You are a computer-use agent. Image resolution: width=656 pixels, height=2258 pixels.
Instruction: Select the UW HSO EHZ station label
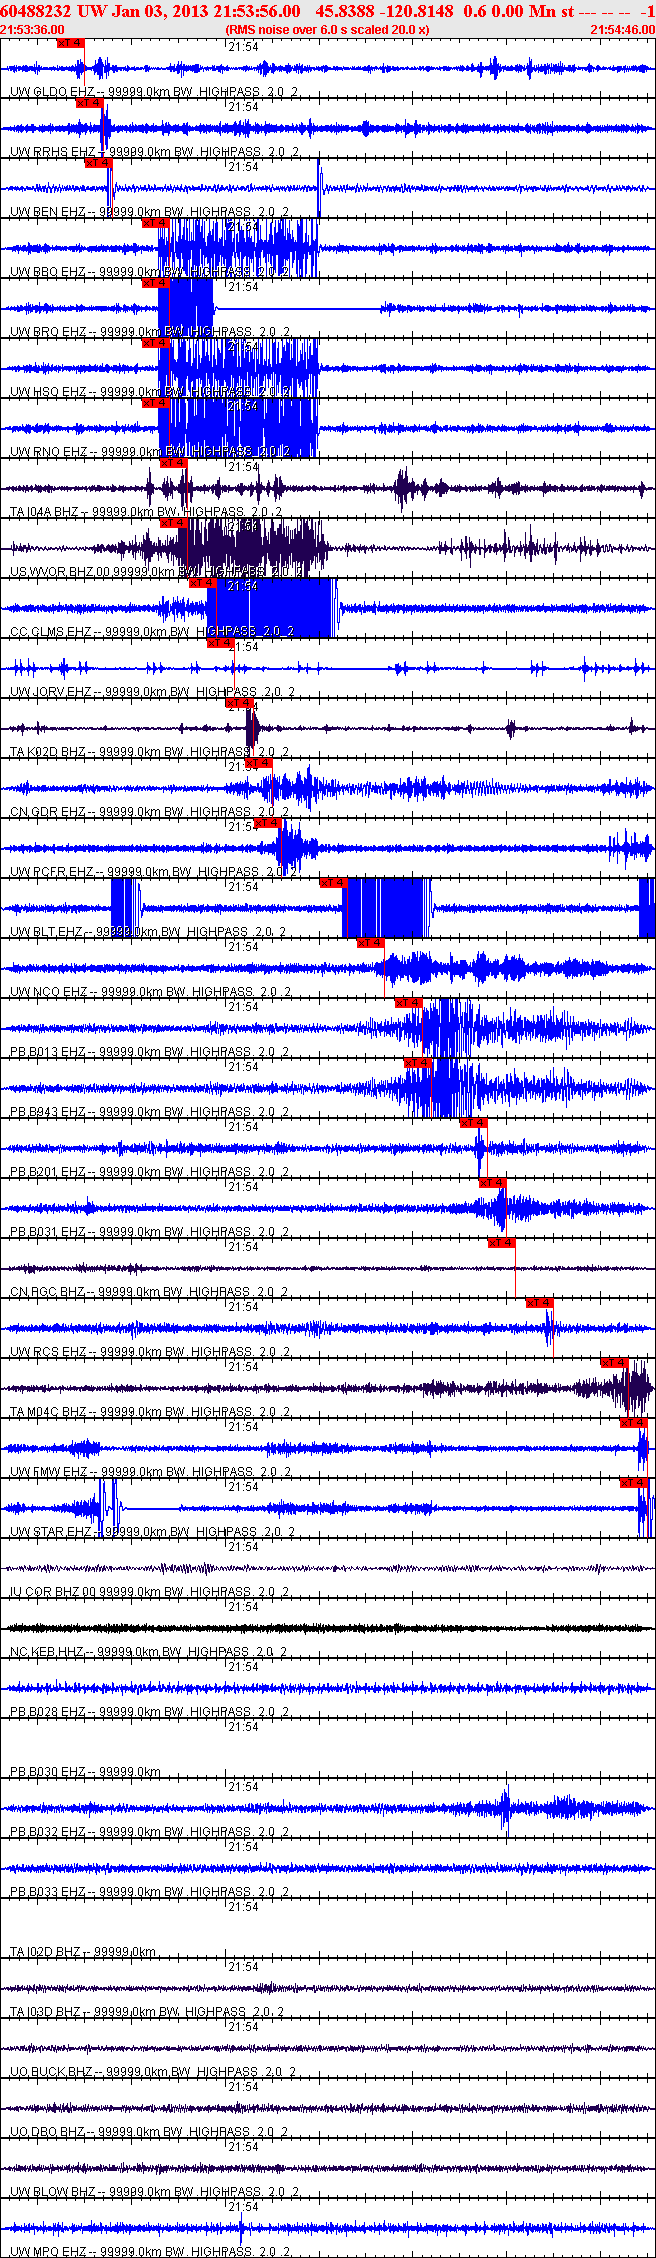[151, 392]
